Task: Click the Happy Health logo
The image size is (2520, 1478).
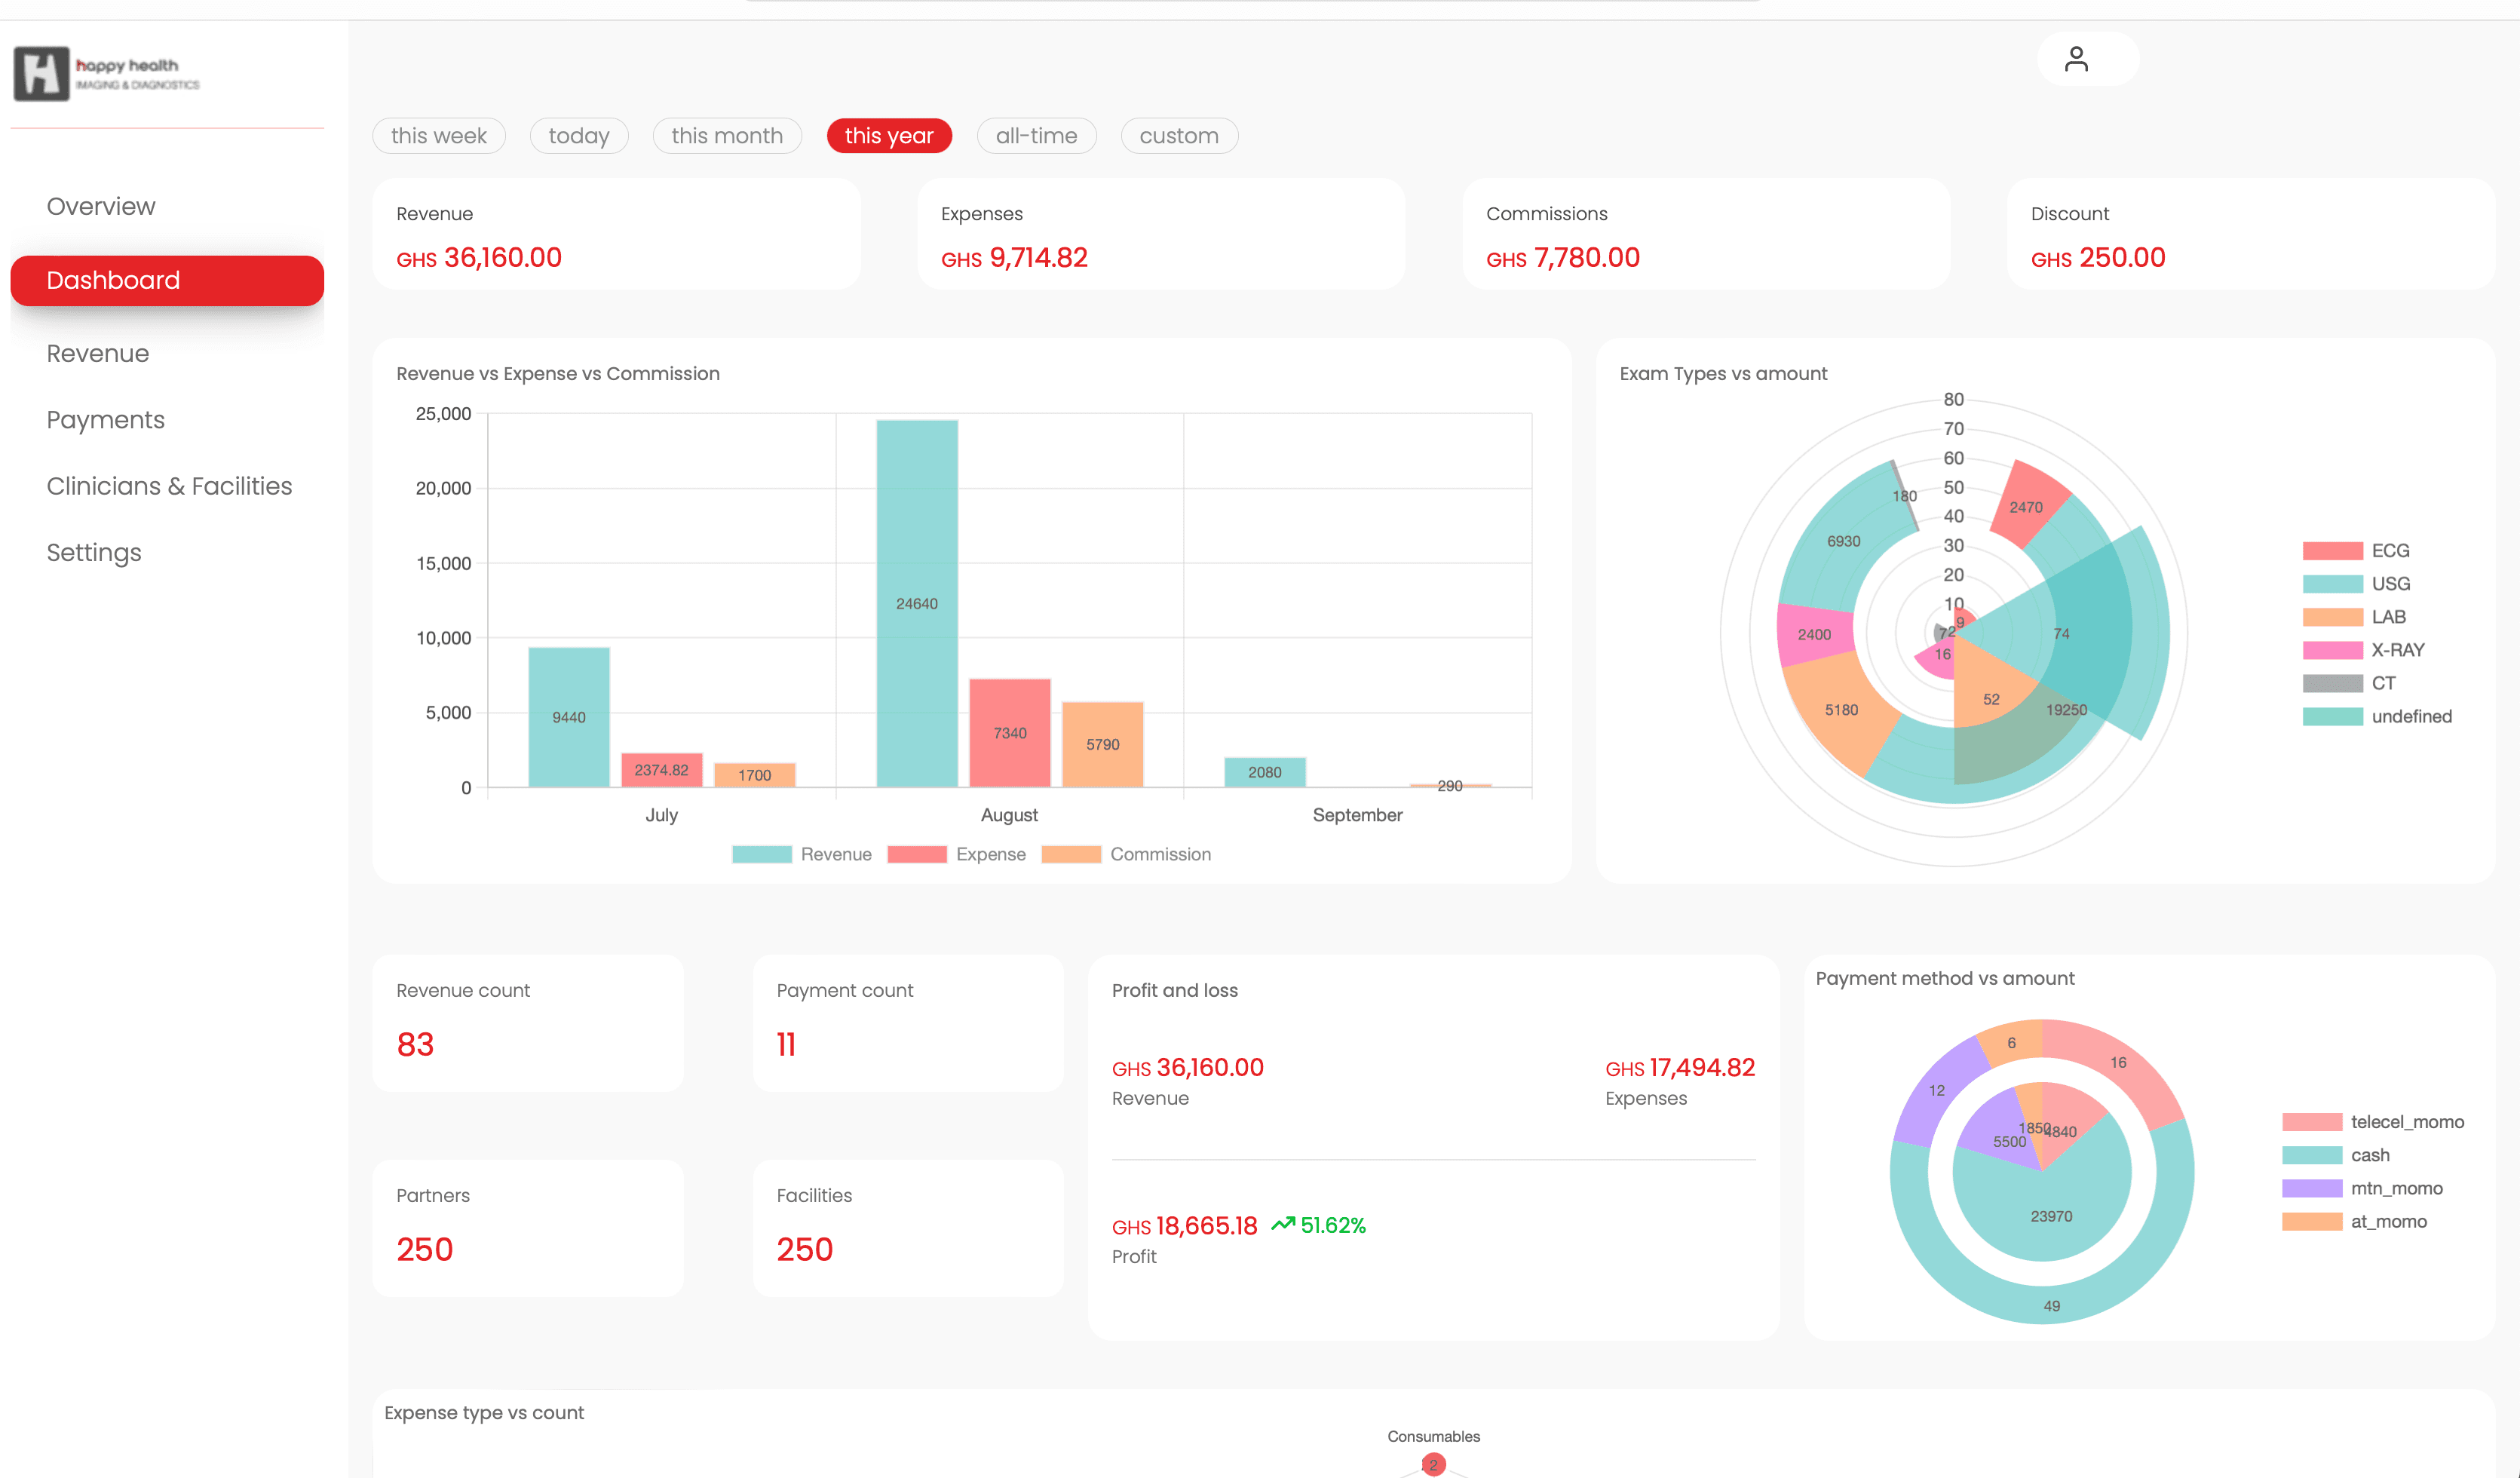Action: click(x=107, y=73)
